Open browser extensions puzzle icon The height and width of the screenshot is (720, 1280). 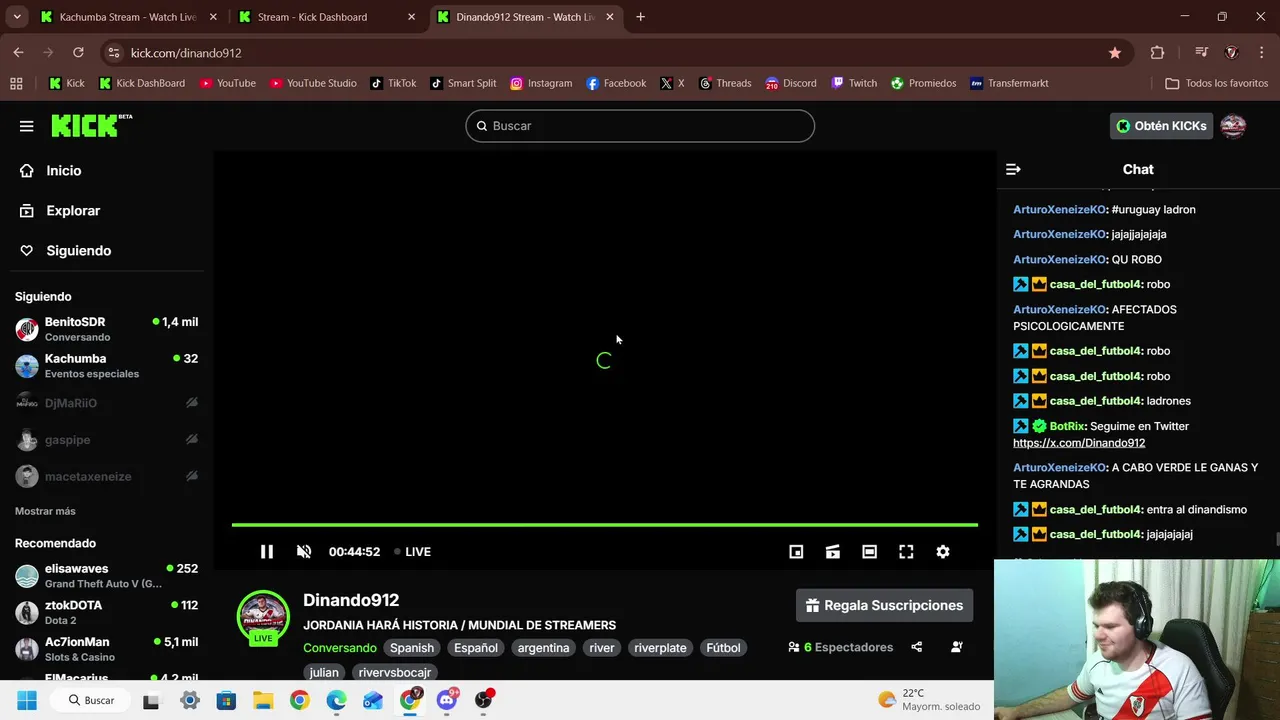(1158, 53)
